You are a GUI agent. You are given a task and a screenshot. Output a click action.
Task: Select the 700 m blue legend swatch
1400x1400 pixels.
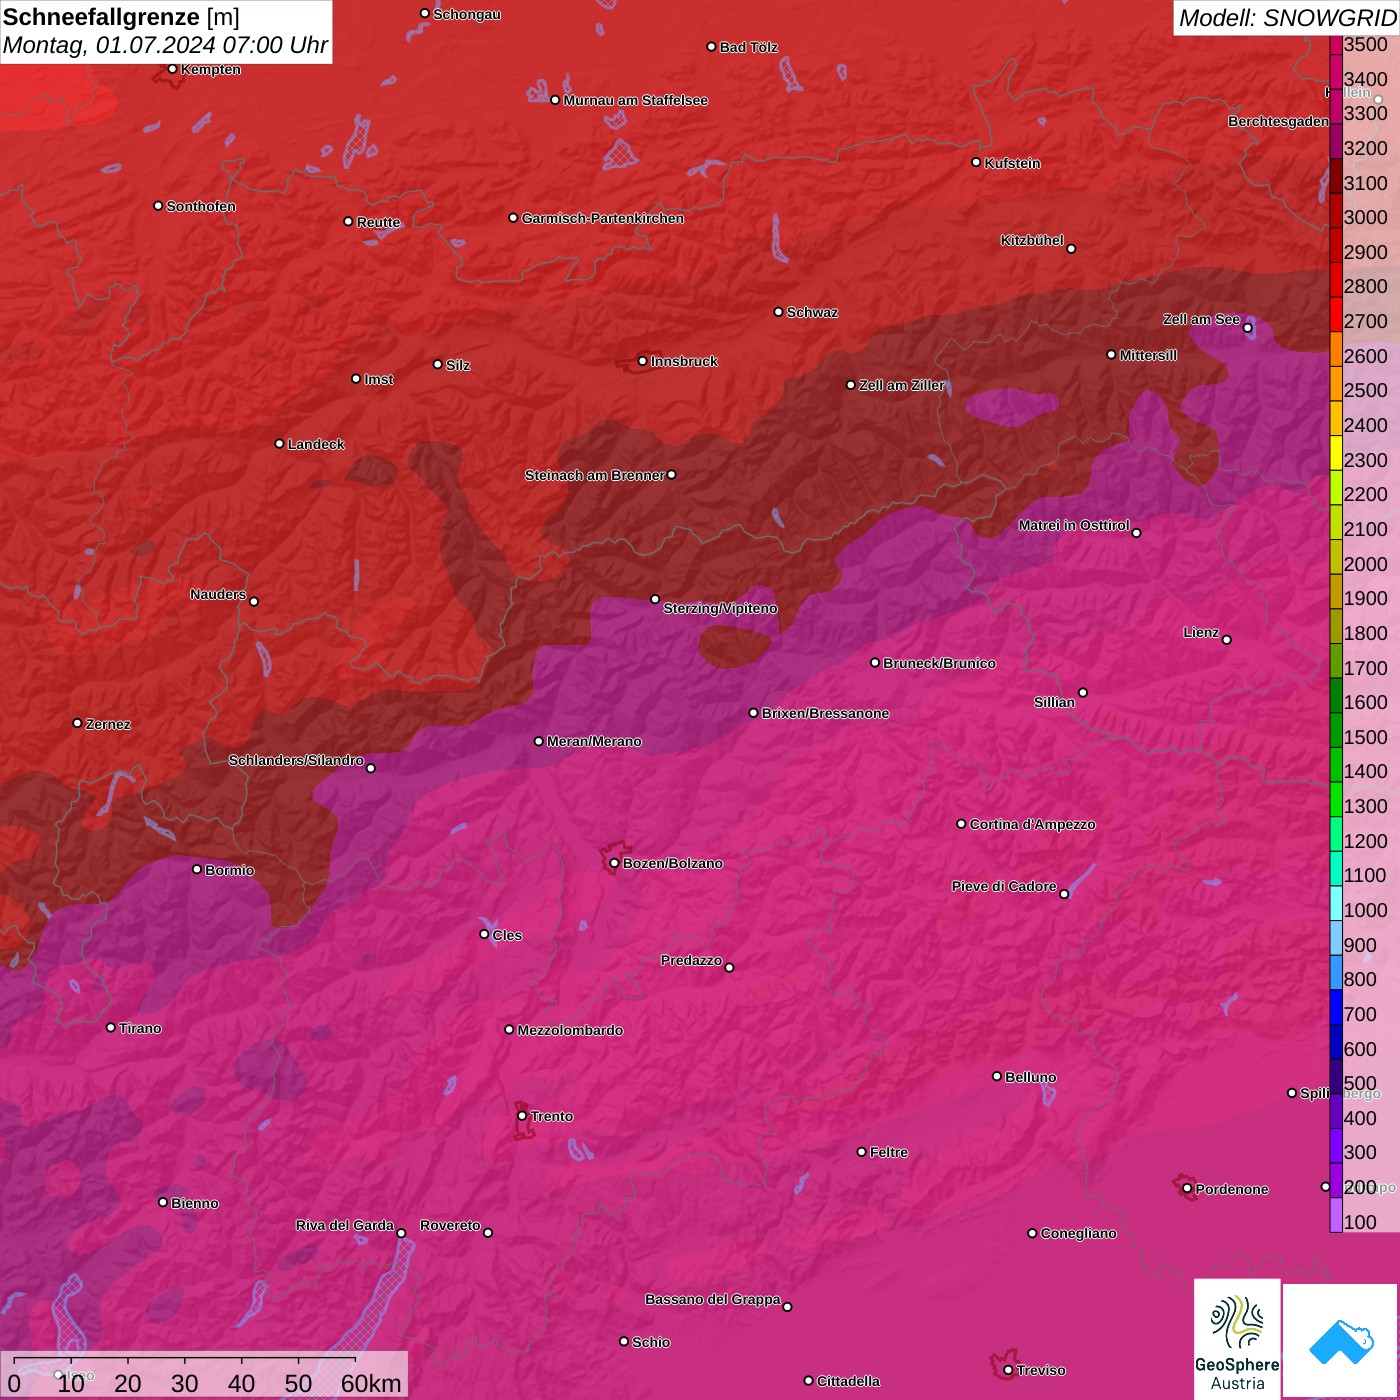1336,1007
